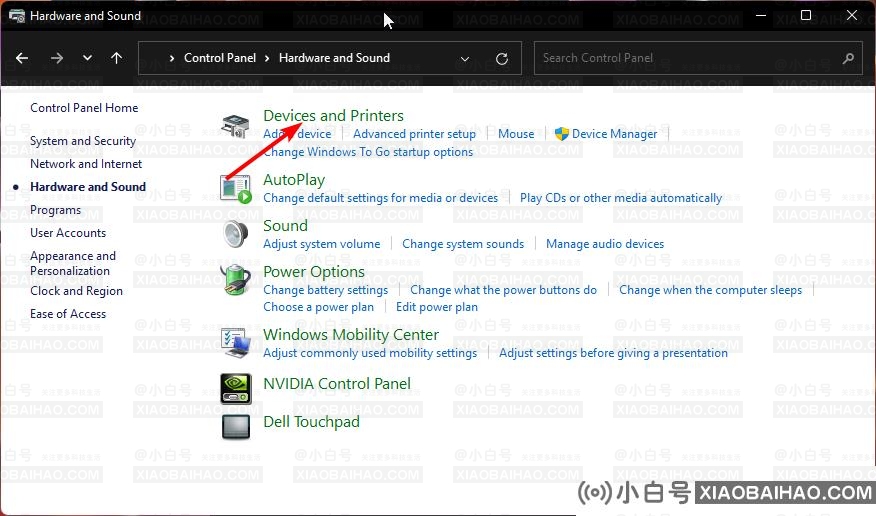Screen dimensions: 876x516
Task: Click Play CDs or other media automatically
Action: 621,198
